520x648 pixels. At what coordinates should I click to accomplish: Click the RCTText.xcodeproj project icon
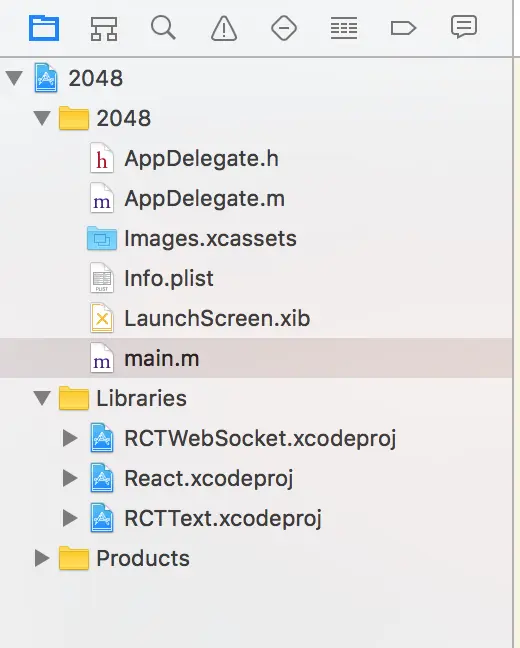point(102,518)
